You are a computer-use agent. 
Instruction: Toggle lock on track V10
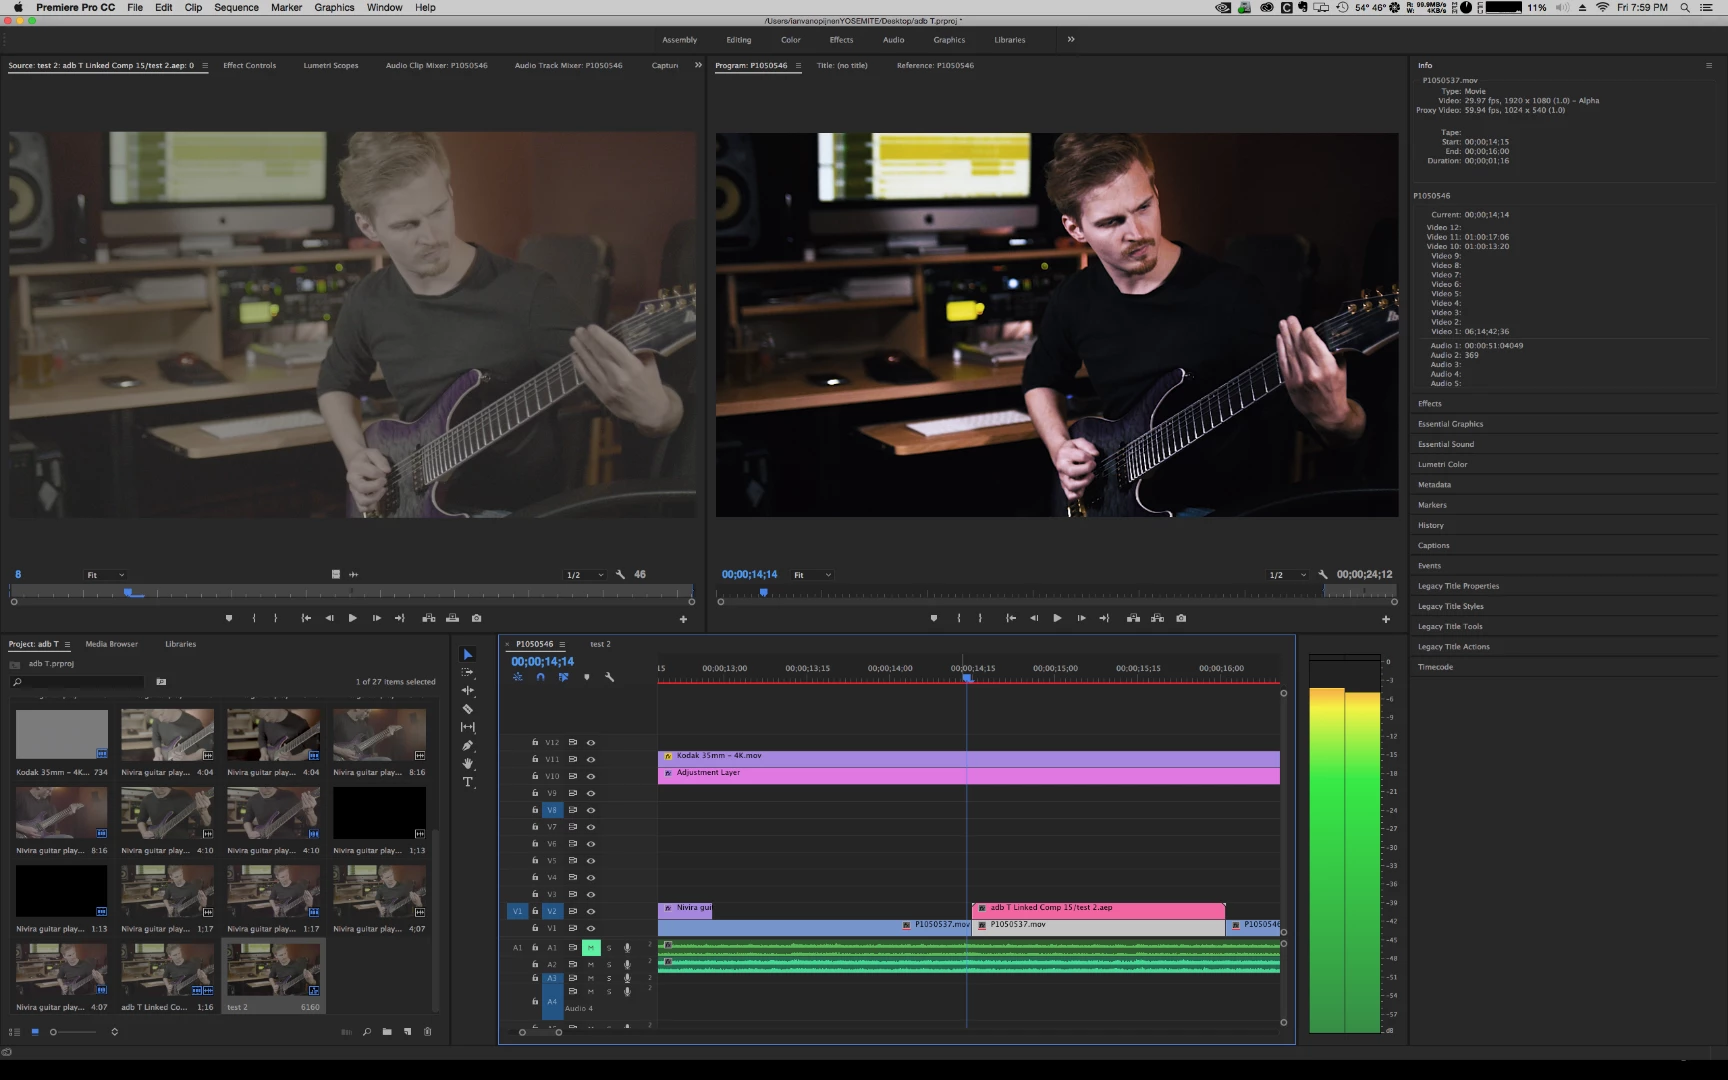click(535, 776)
